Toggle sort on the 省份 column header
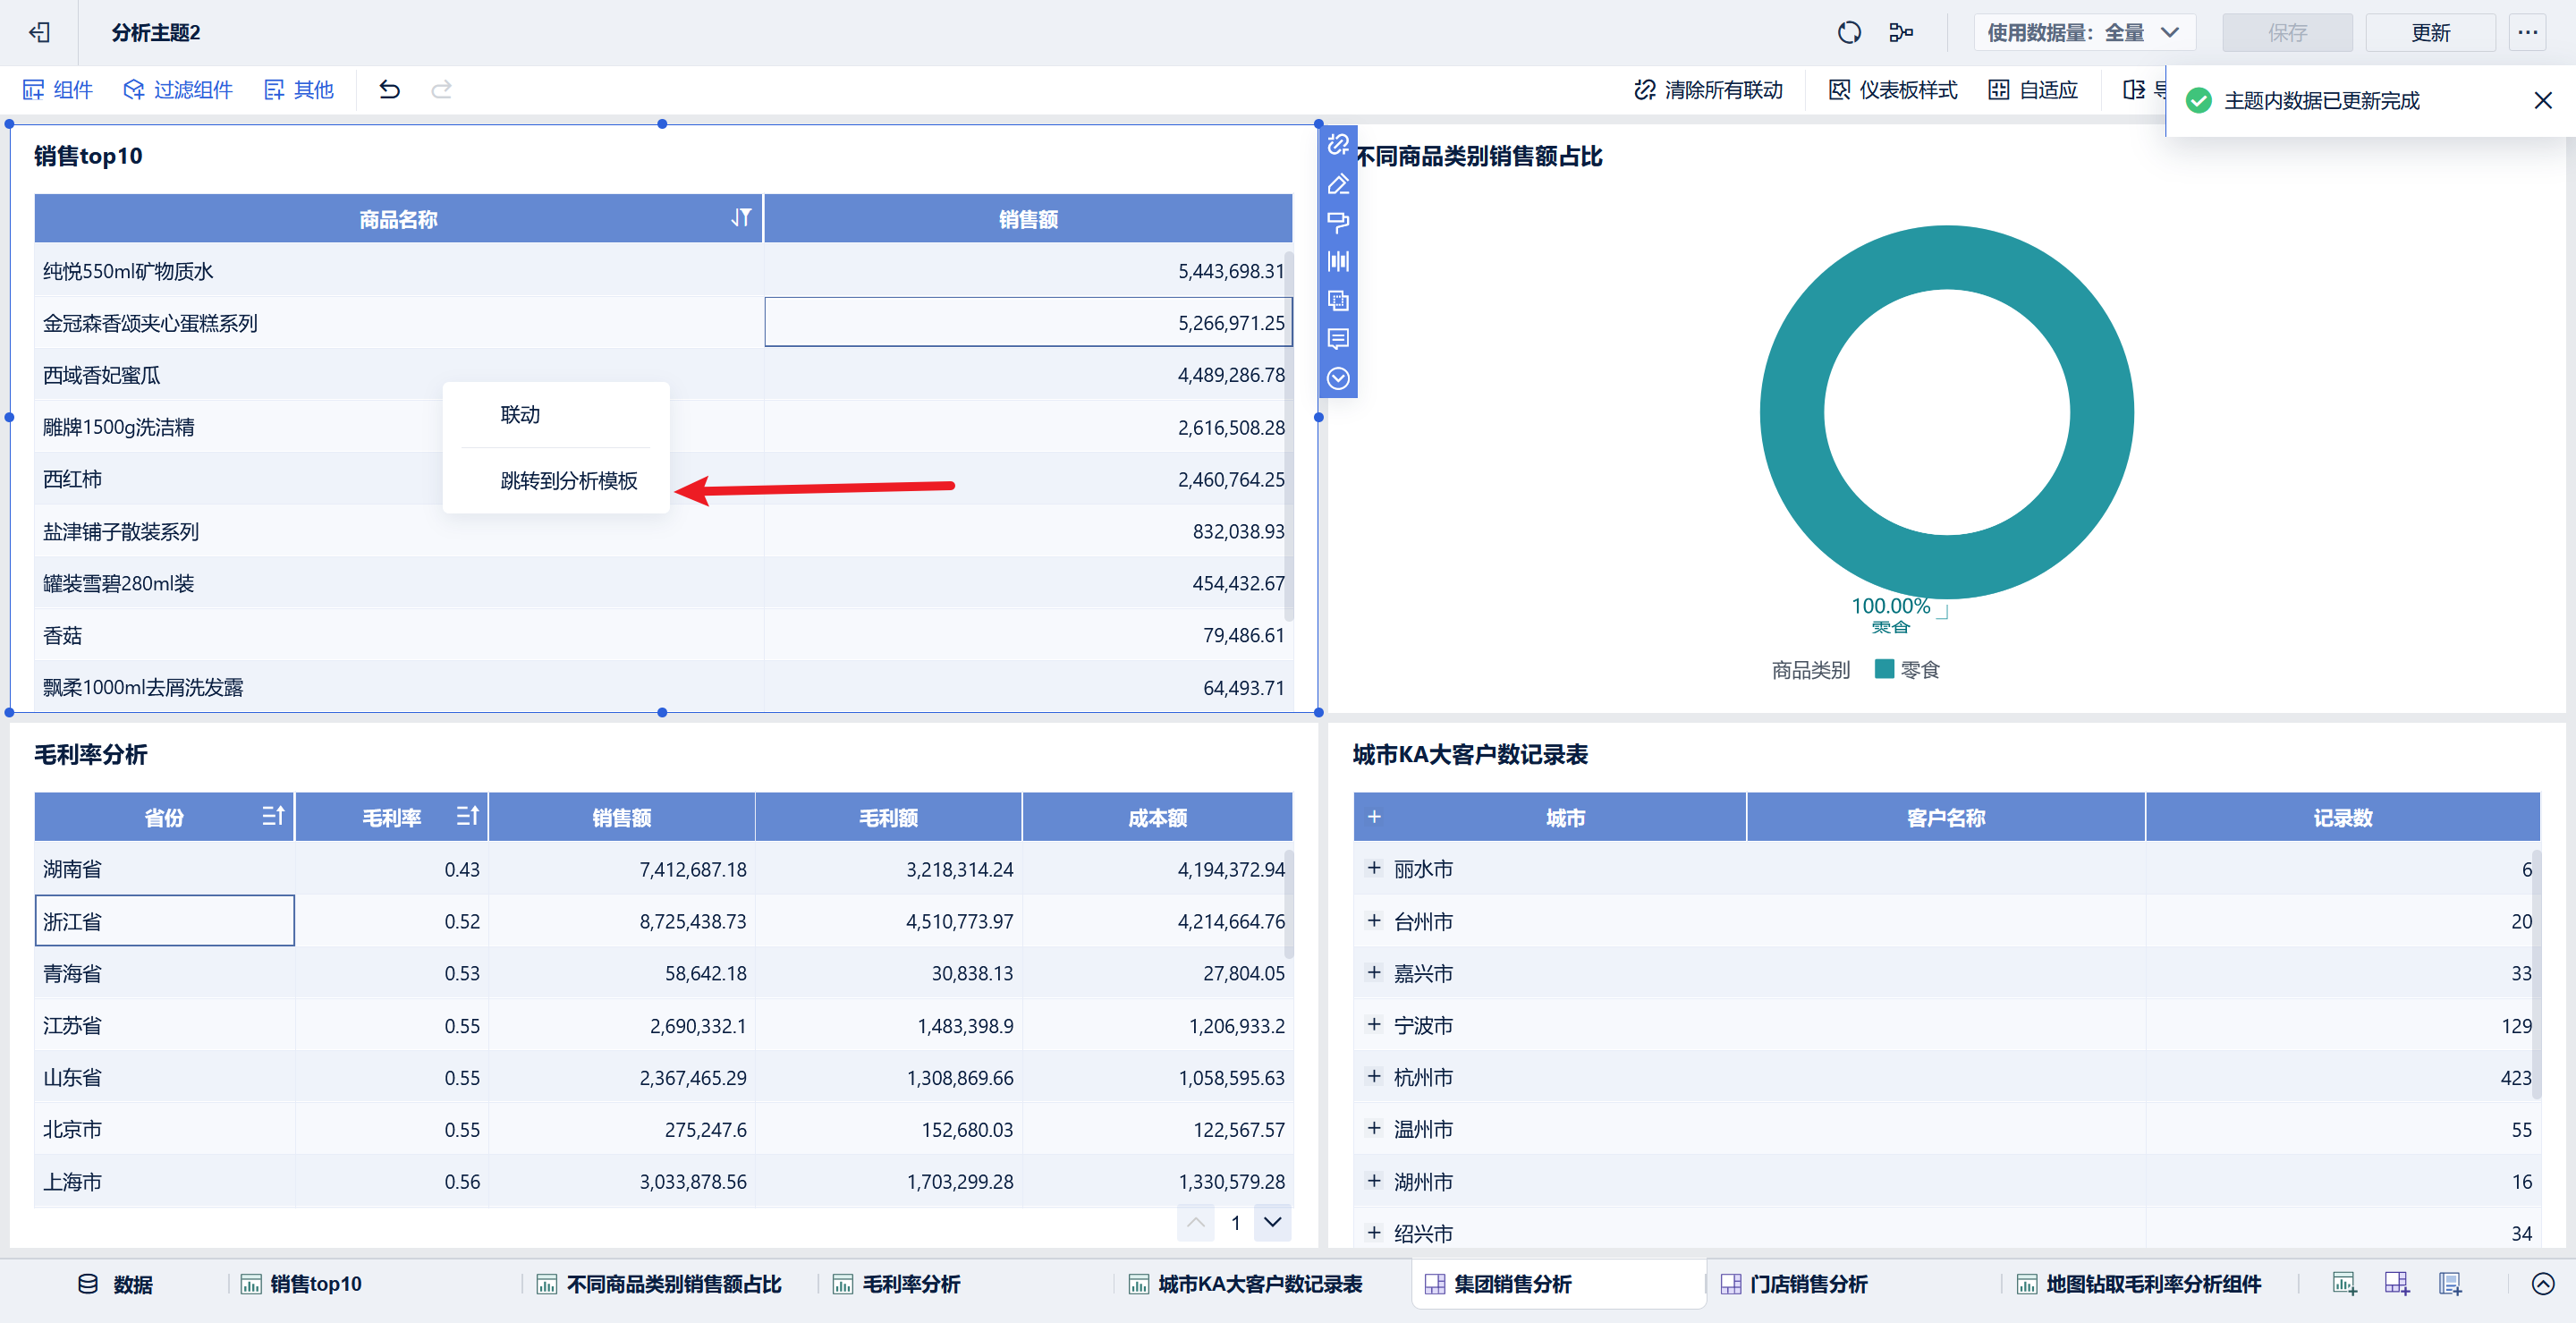 tap(273, 817)
